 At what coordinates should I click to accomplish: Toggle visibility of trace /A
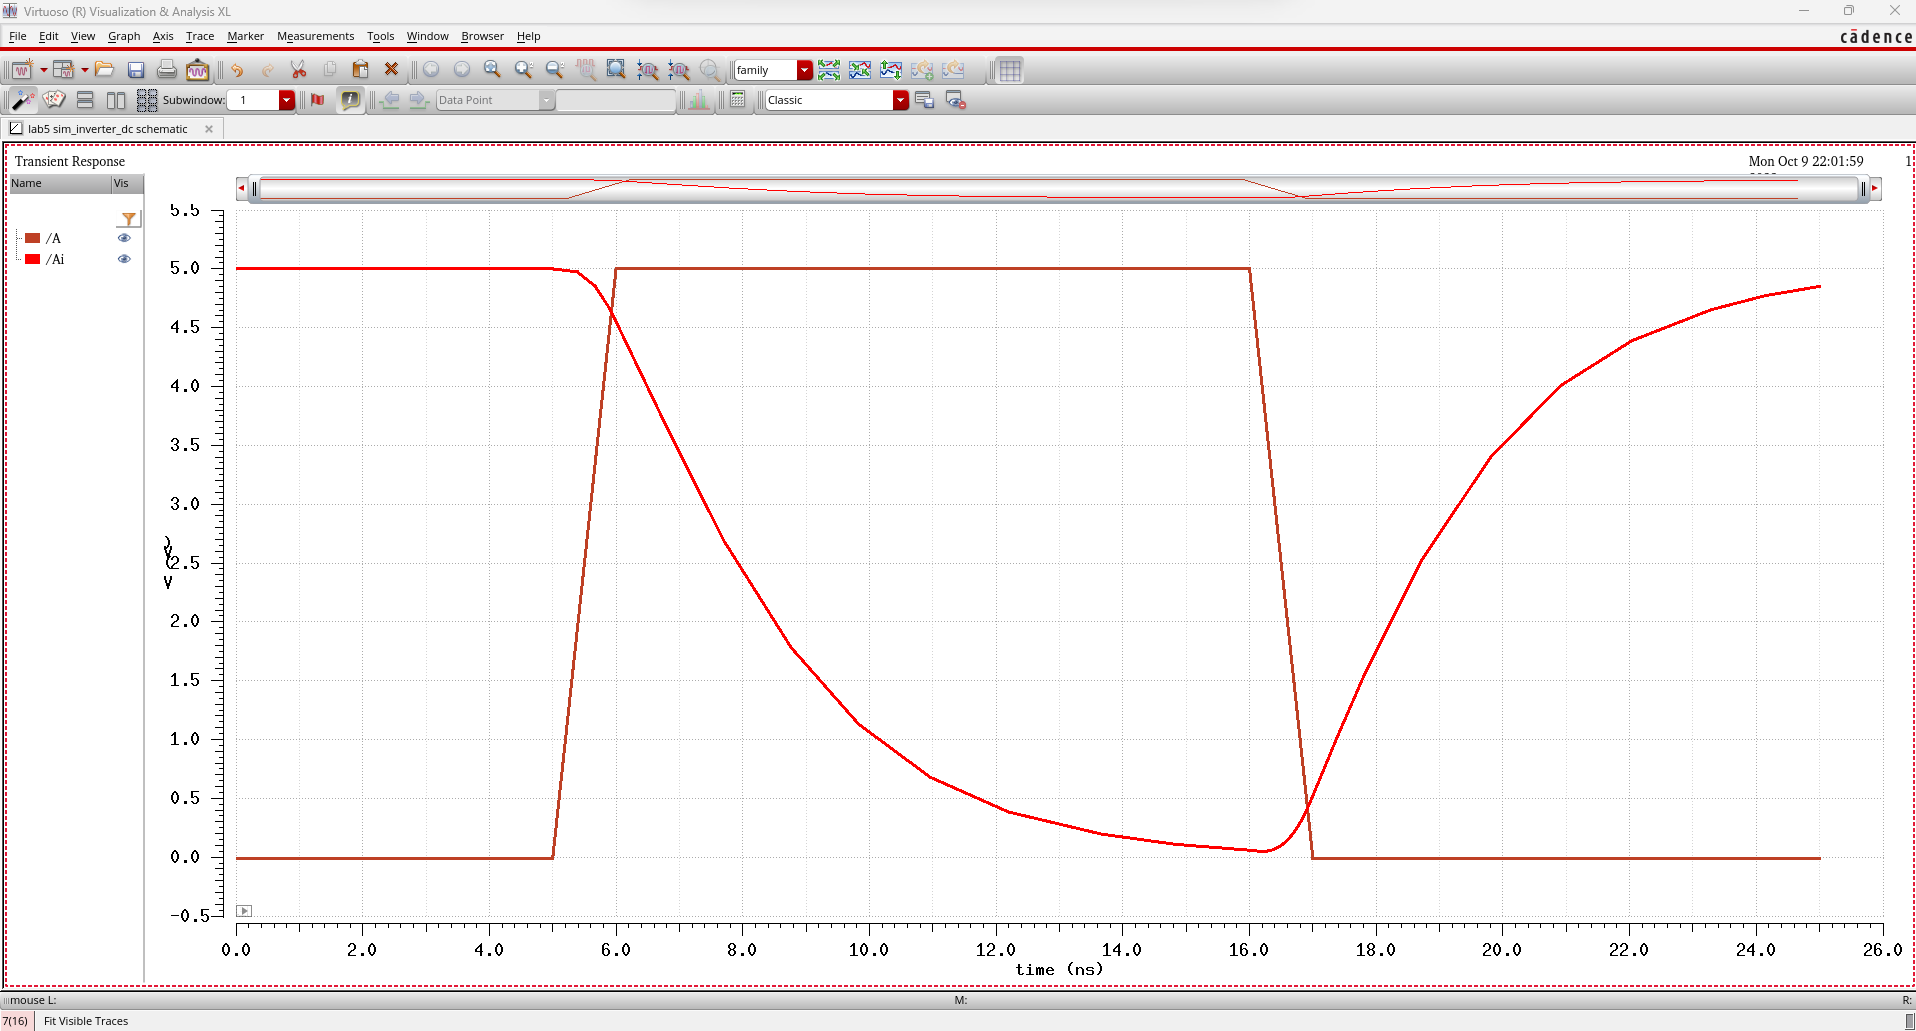tap(124, 238)
